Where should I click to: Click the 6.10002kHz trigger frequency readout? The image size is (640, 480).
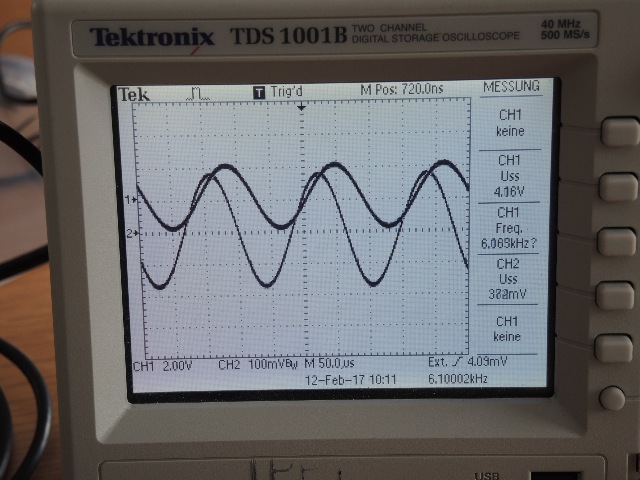pos(458,379)
